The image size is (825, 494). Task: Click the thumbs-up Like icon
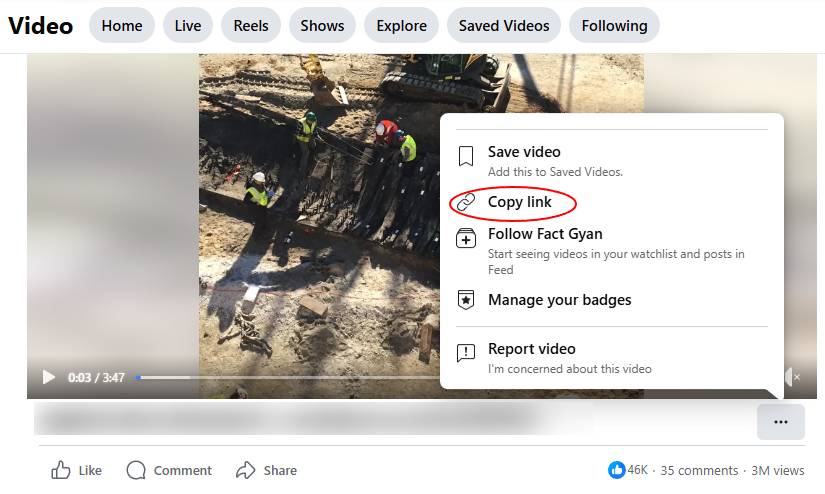click(61, 470)
